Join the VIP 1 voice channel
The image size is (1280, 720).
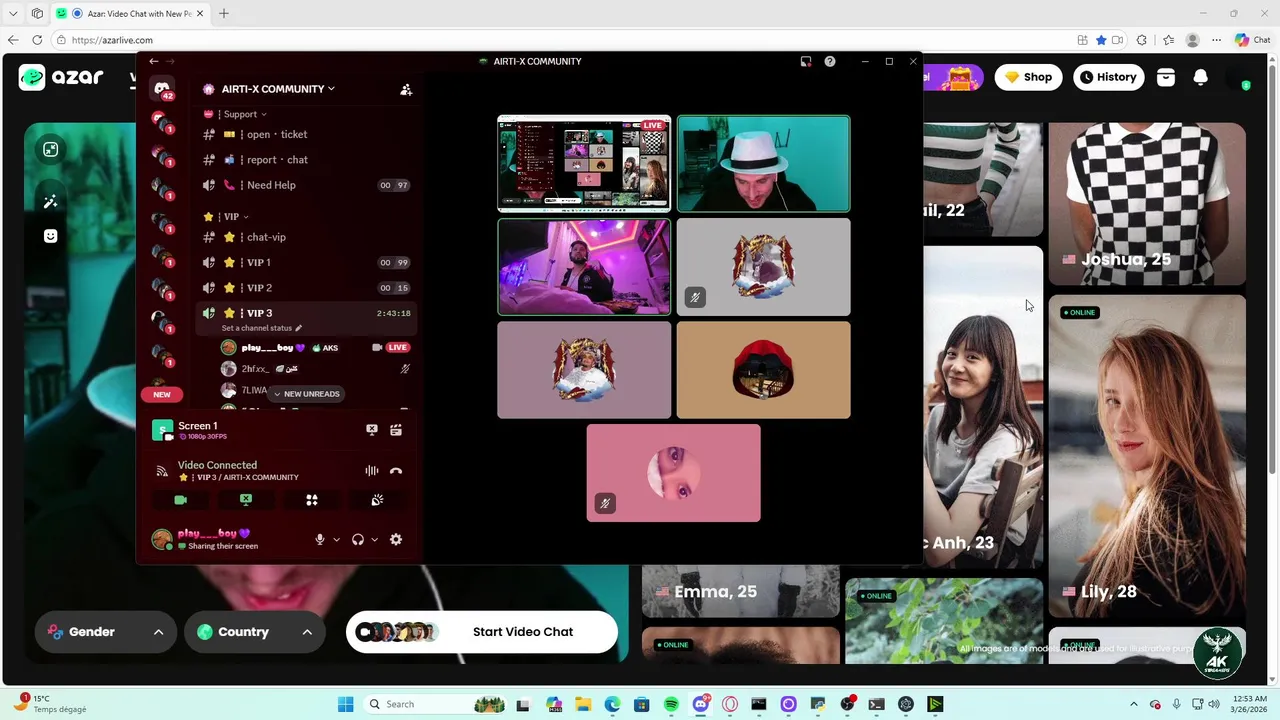pyautogui.click(x=307, y=263)
